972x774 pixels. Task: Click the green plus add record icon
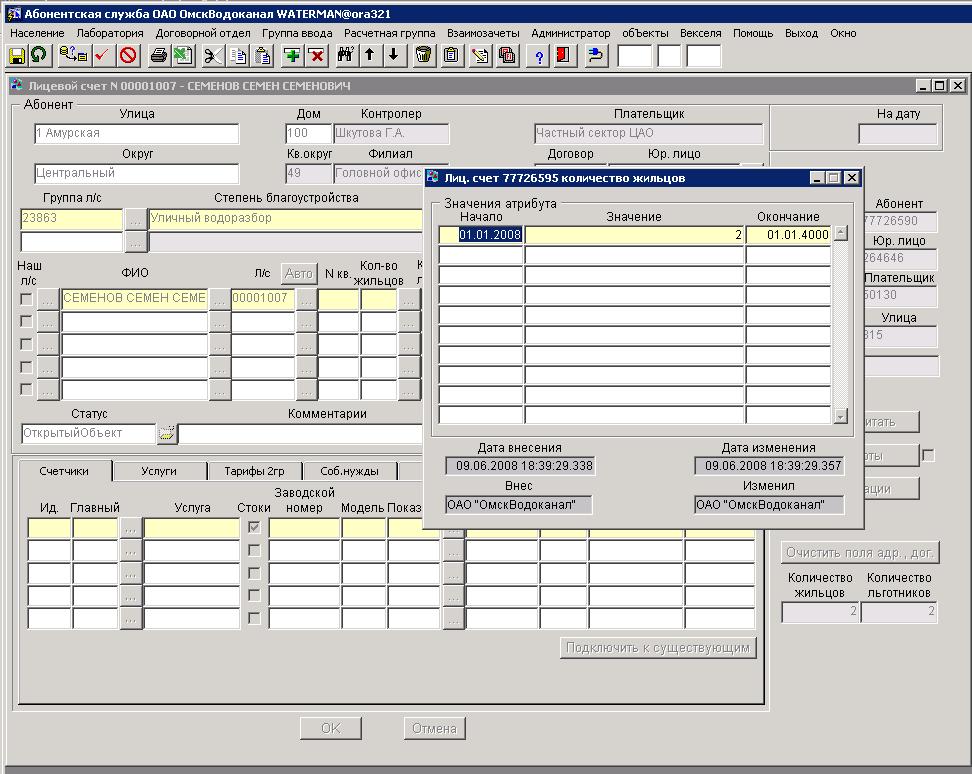point(292,56)
